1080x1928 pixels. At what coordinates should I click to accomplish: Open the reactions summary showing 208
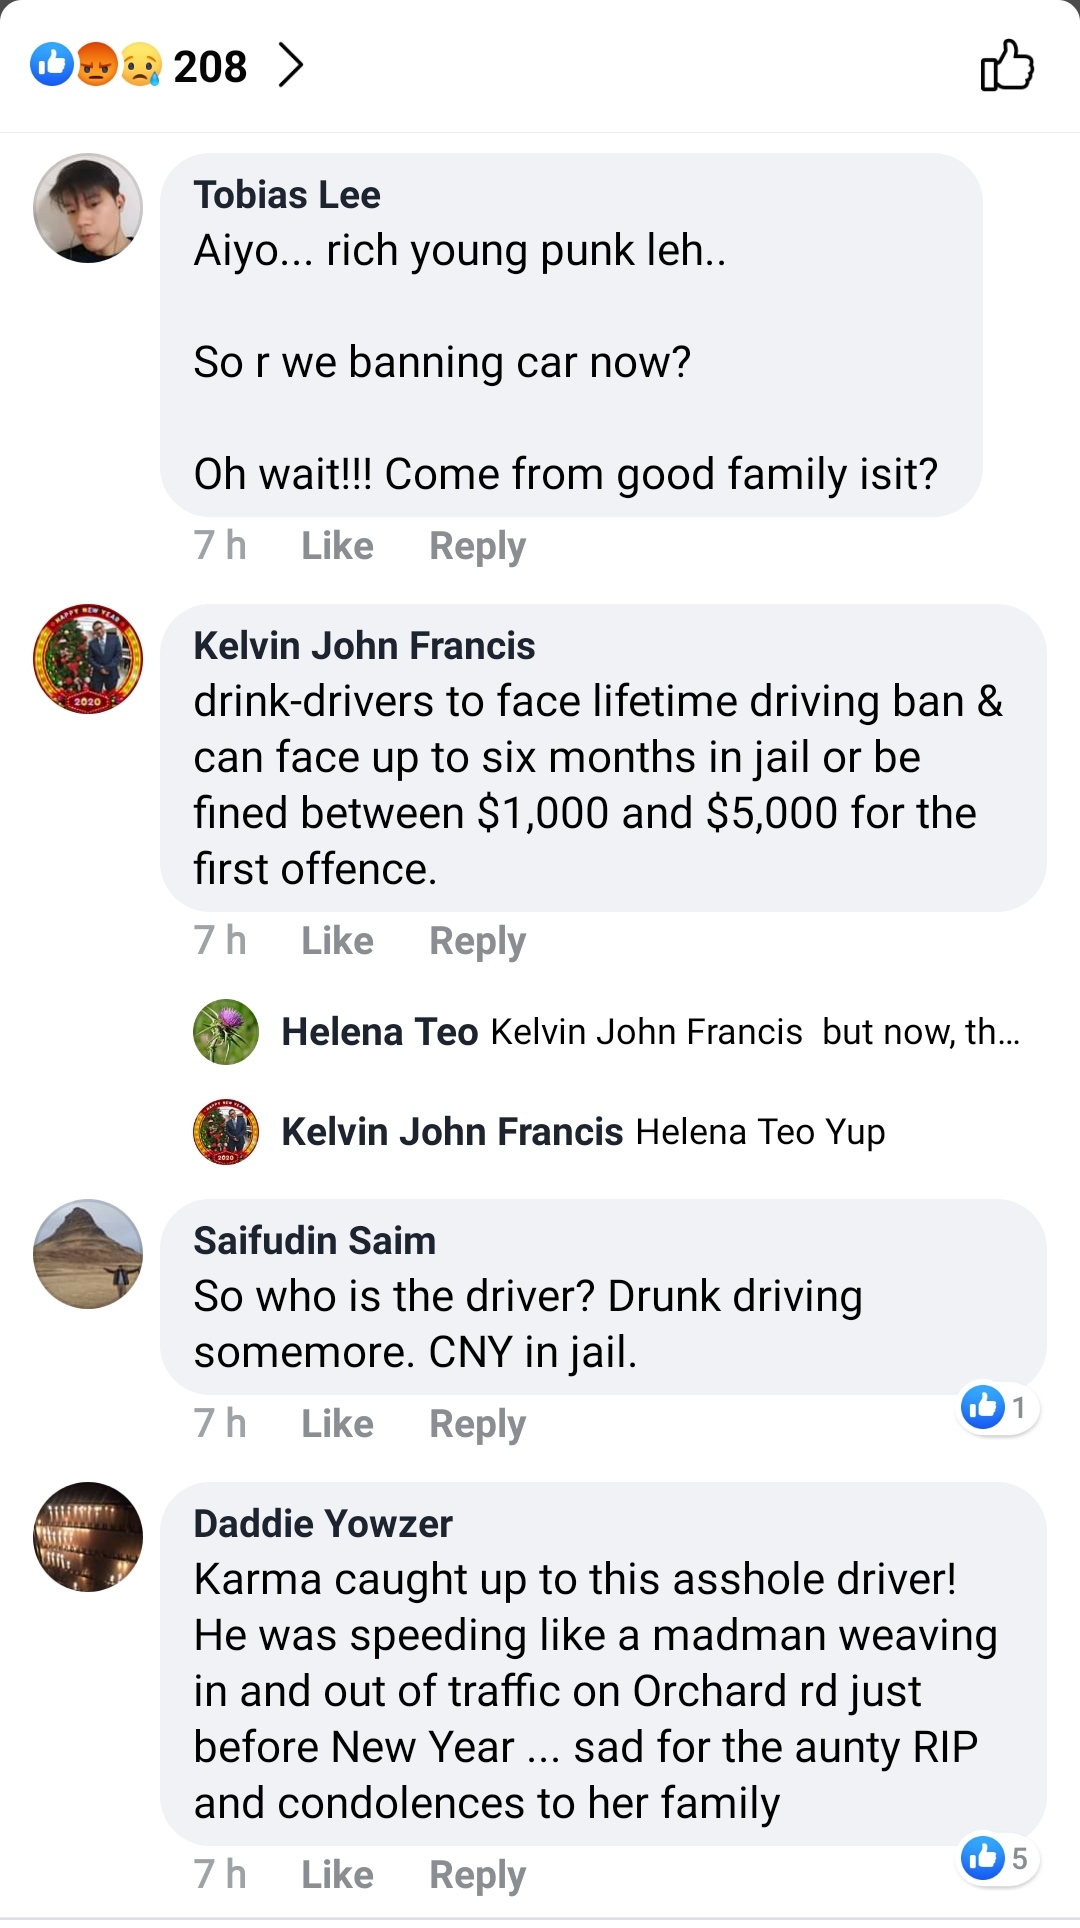coord(140,66)
